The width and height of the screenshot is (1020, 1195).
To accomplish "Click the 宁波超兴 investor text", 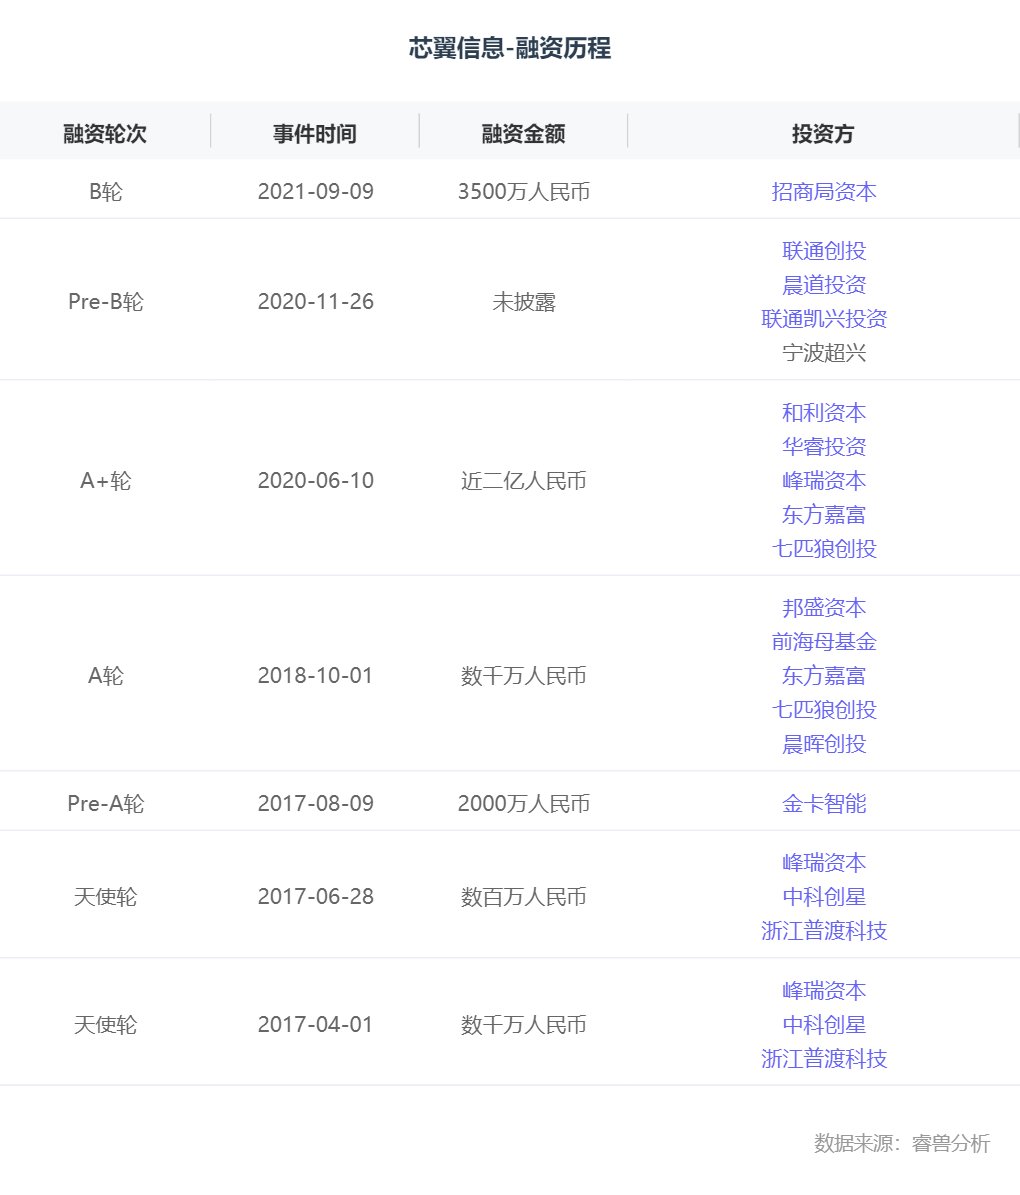I will (x=823, y=353).
